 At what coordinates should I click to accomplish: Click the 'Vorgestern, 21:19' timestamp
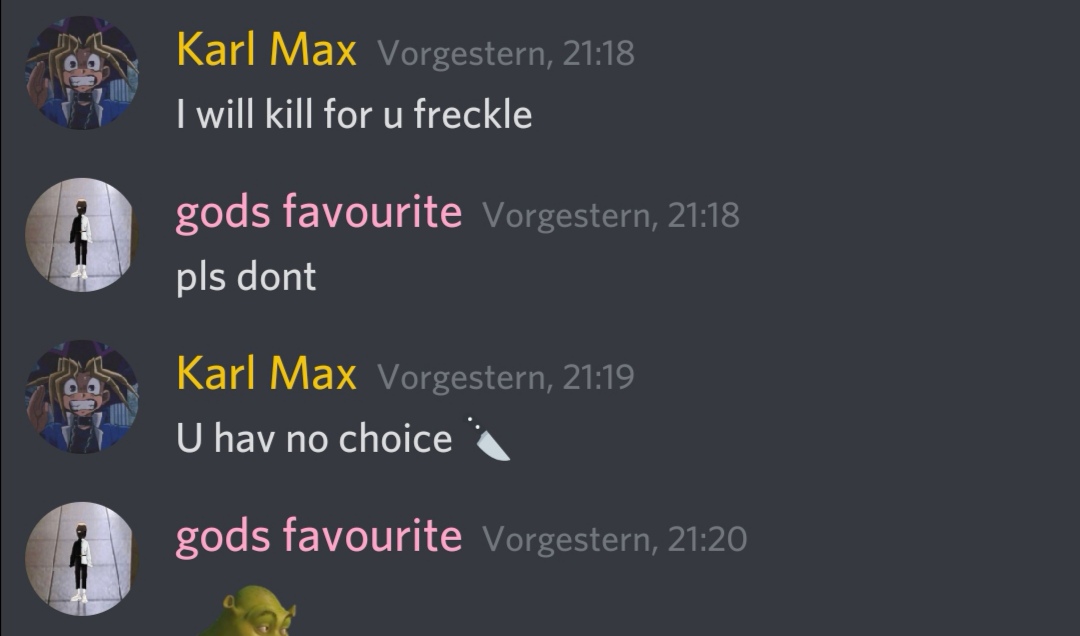[506, 378]
